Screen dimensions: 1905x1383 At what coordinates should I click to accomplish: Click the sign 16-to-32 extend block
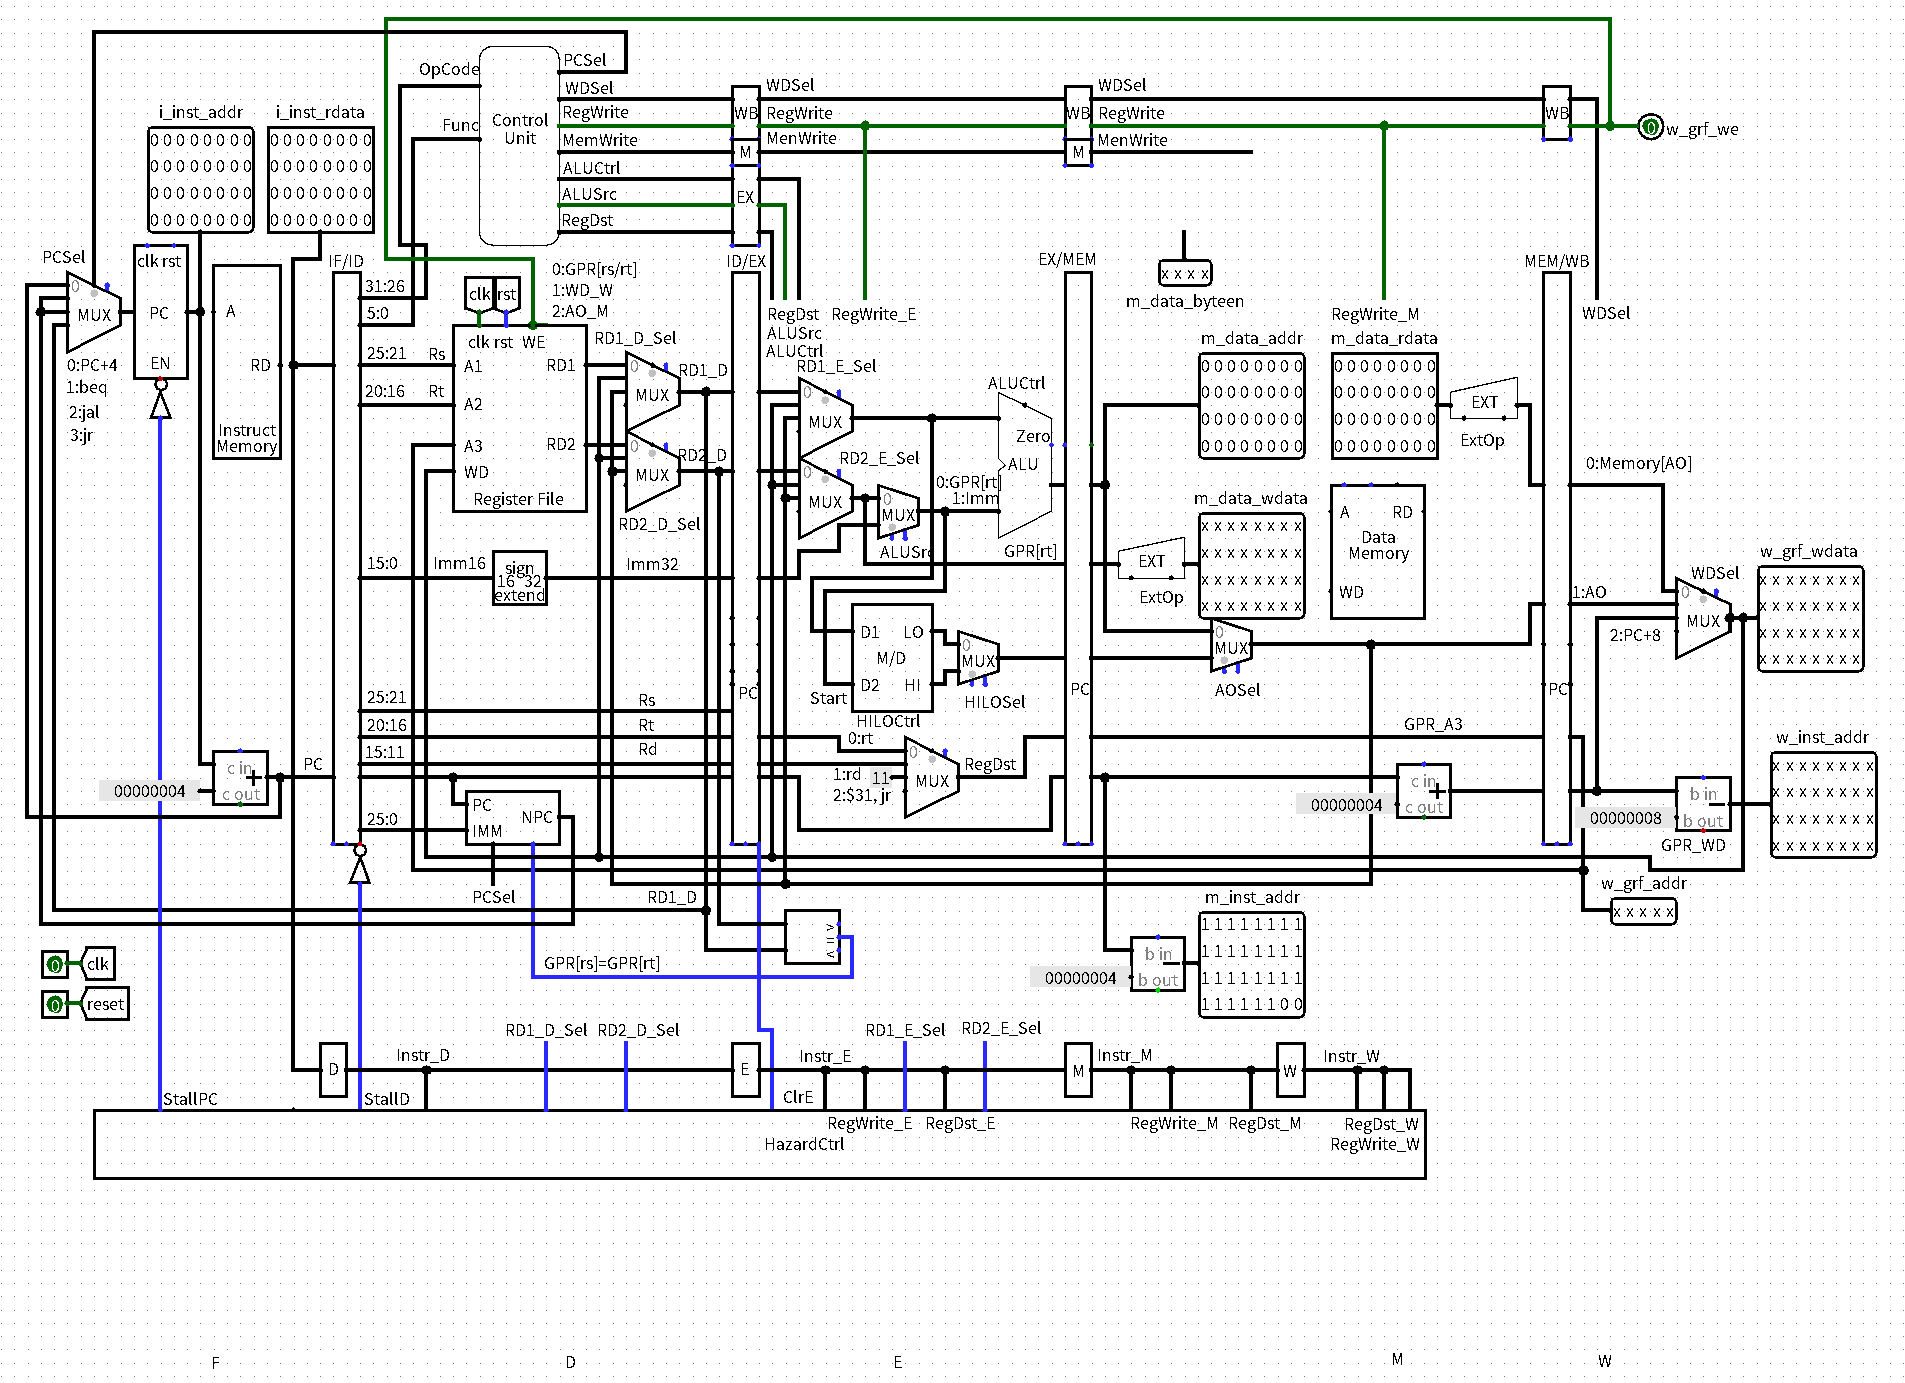pos(519,579)
